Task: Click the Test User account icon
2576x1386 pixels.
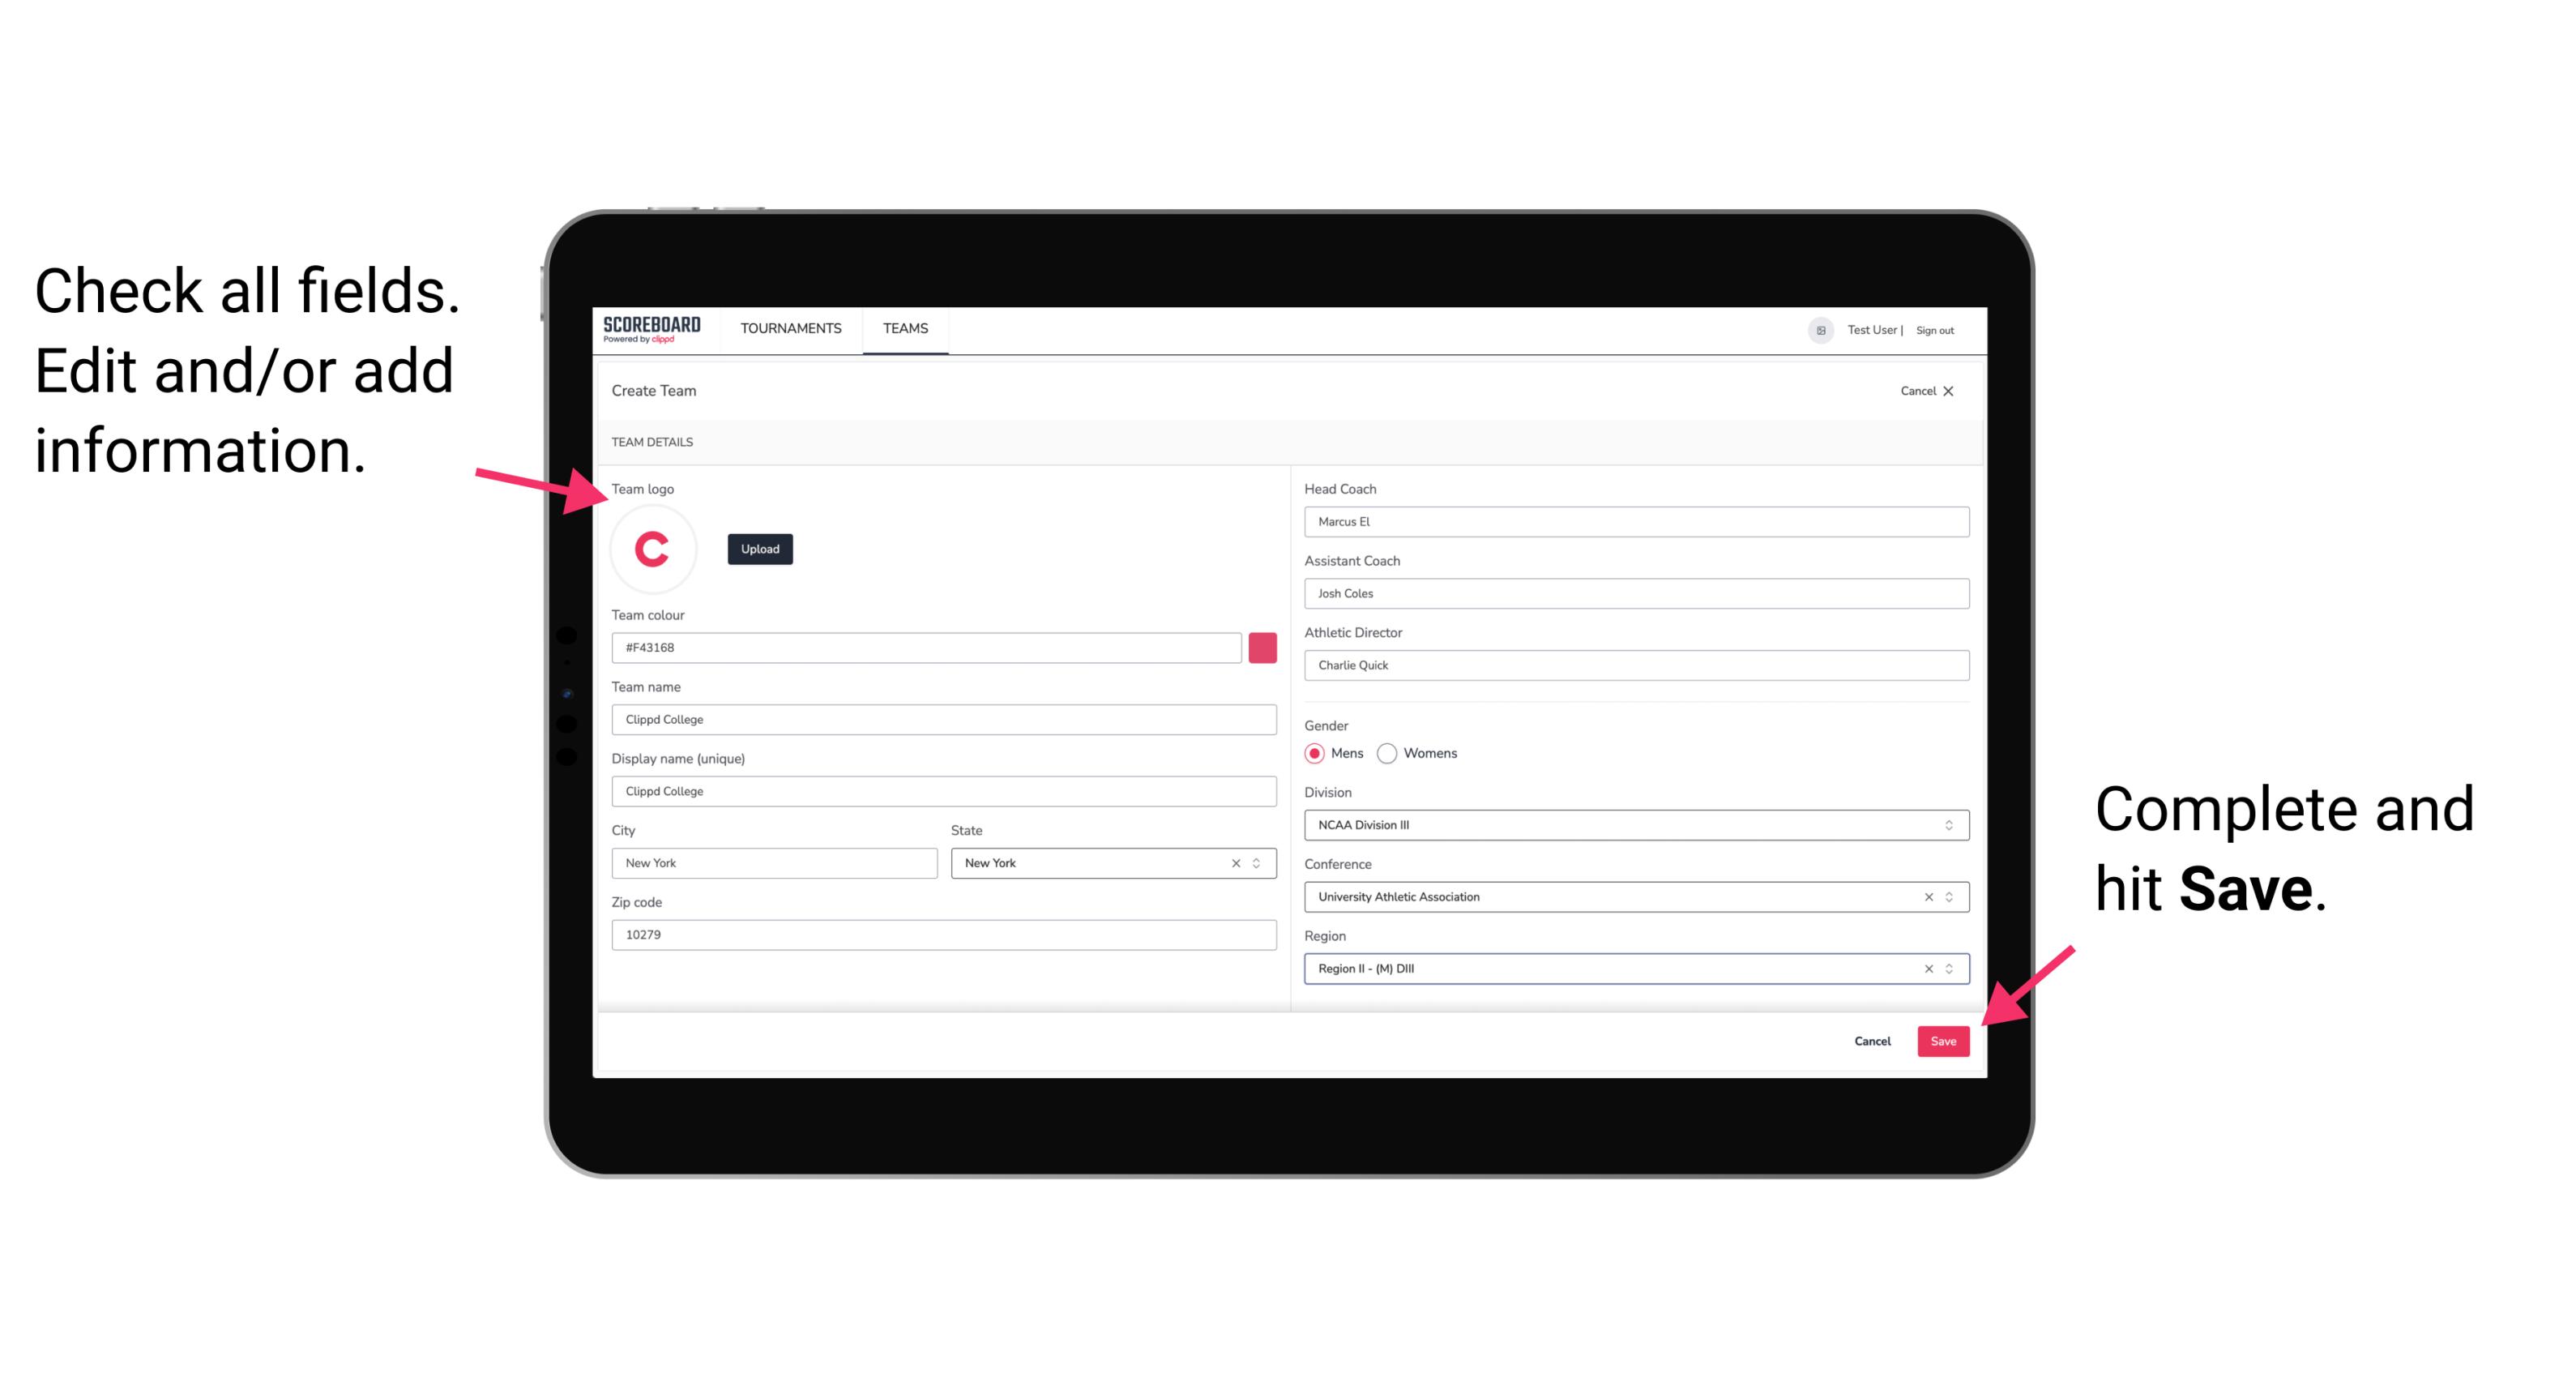Action: pos(1813,329)
